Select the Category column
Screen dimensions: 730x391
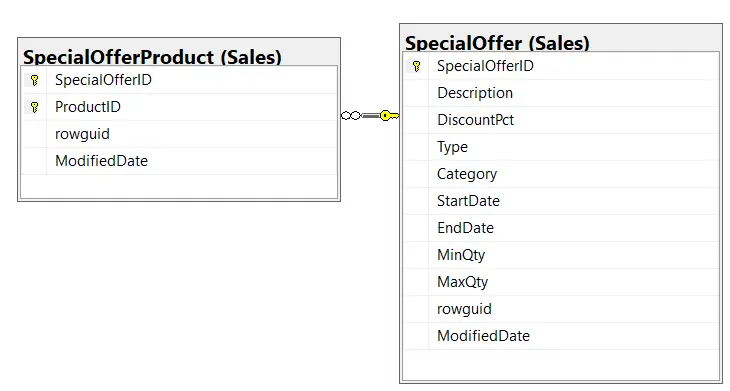[561, 174]
